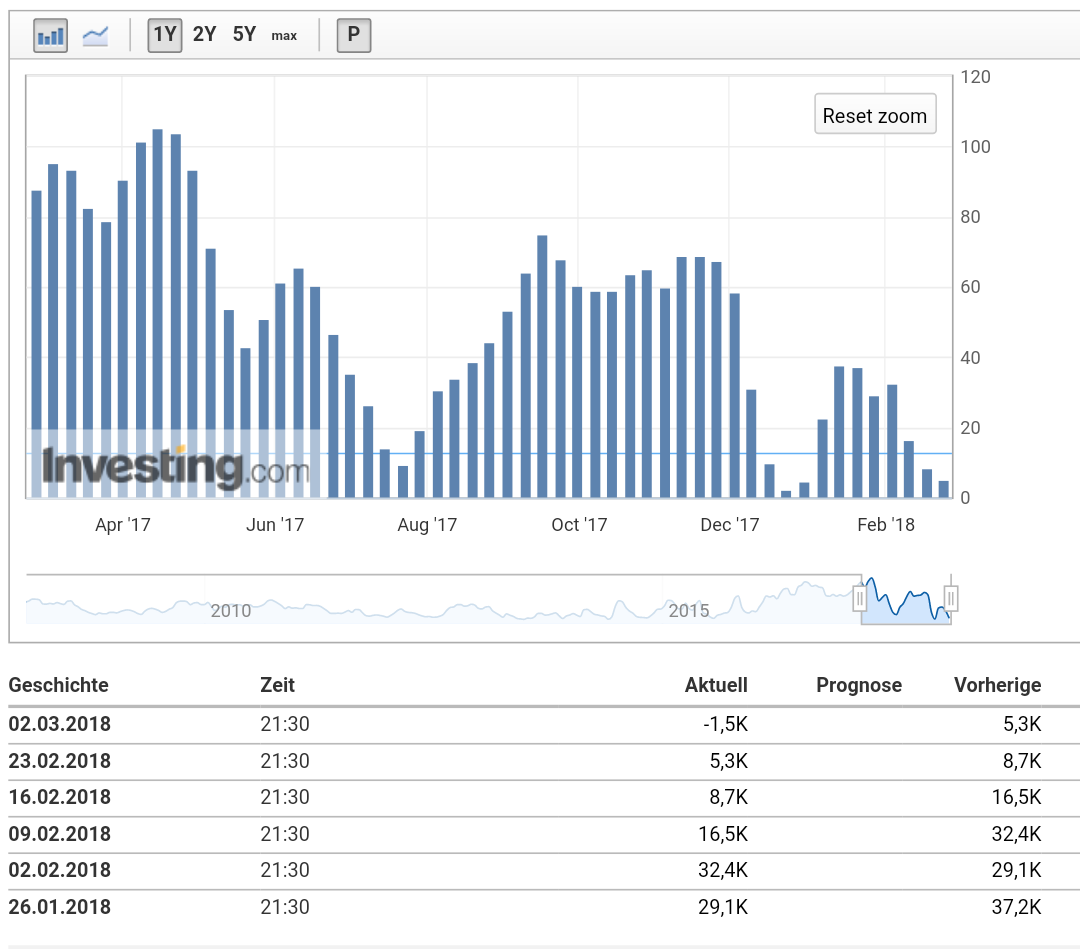The width and height of the screenshot is (1080, 949).
Task: Click the Investing.com watermark logo
Action: [175, 467]
